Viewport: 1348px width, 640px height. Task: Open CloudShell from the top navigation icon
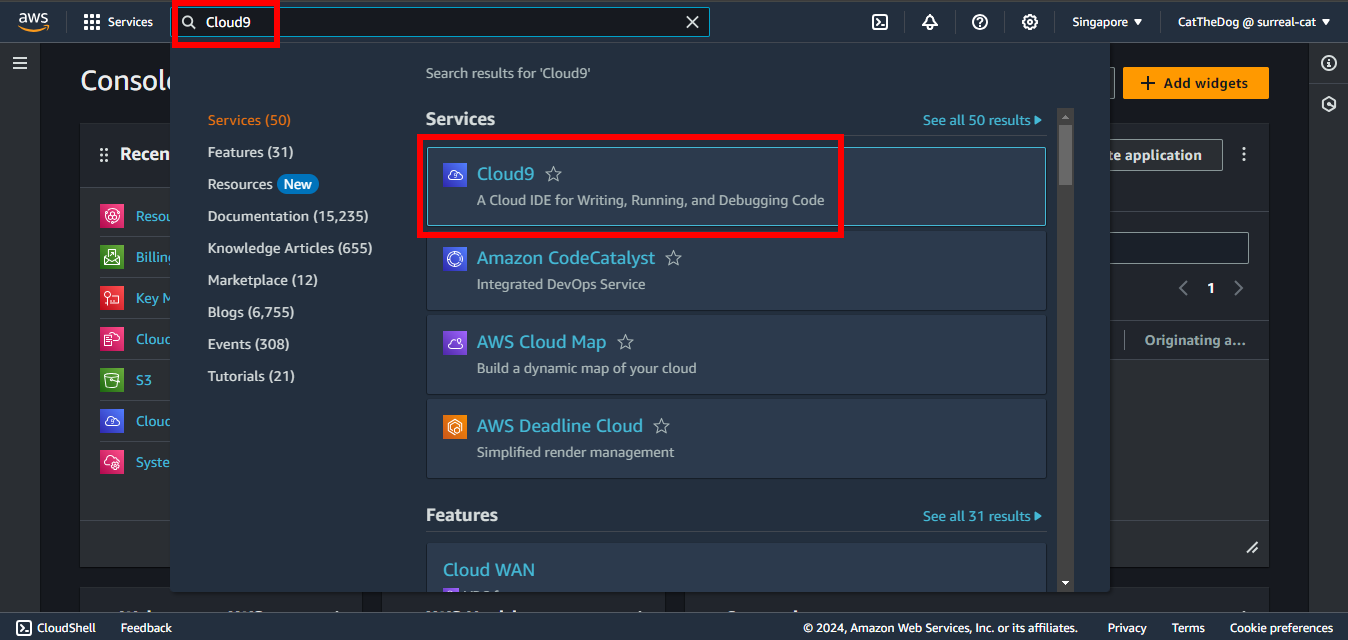880,22
